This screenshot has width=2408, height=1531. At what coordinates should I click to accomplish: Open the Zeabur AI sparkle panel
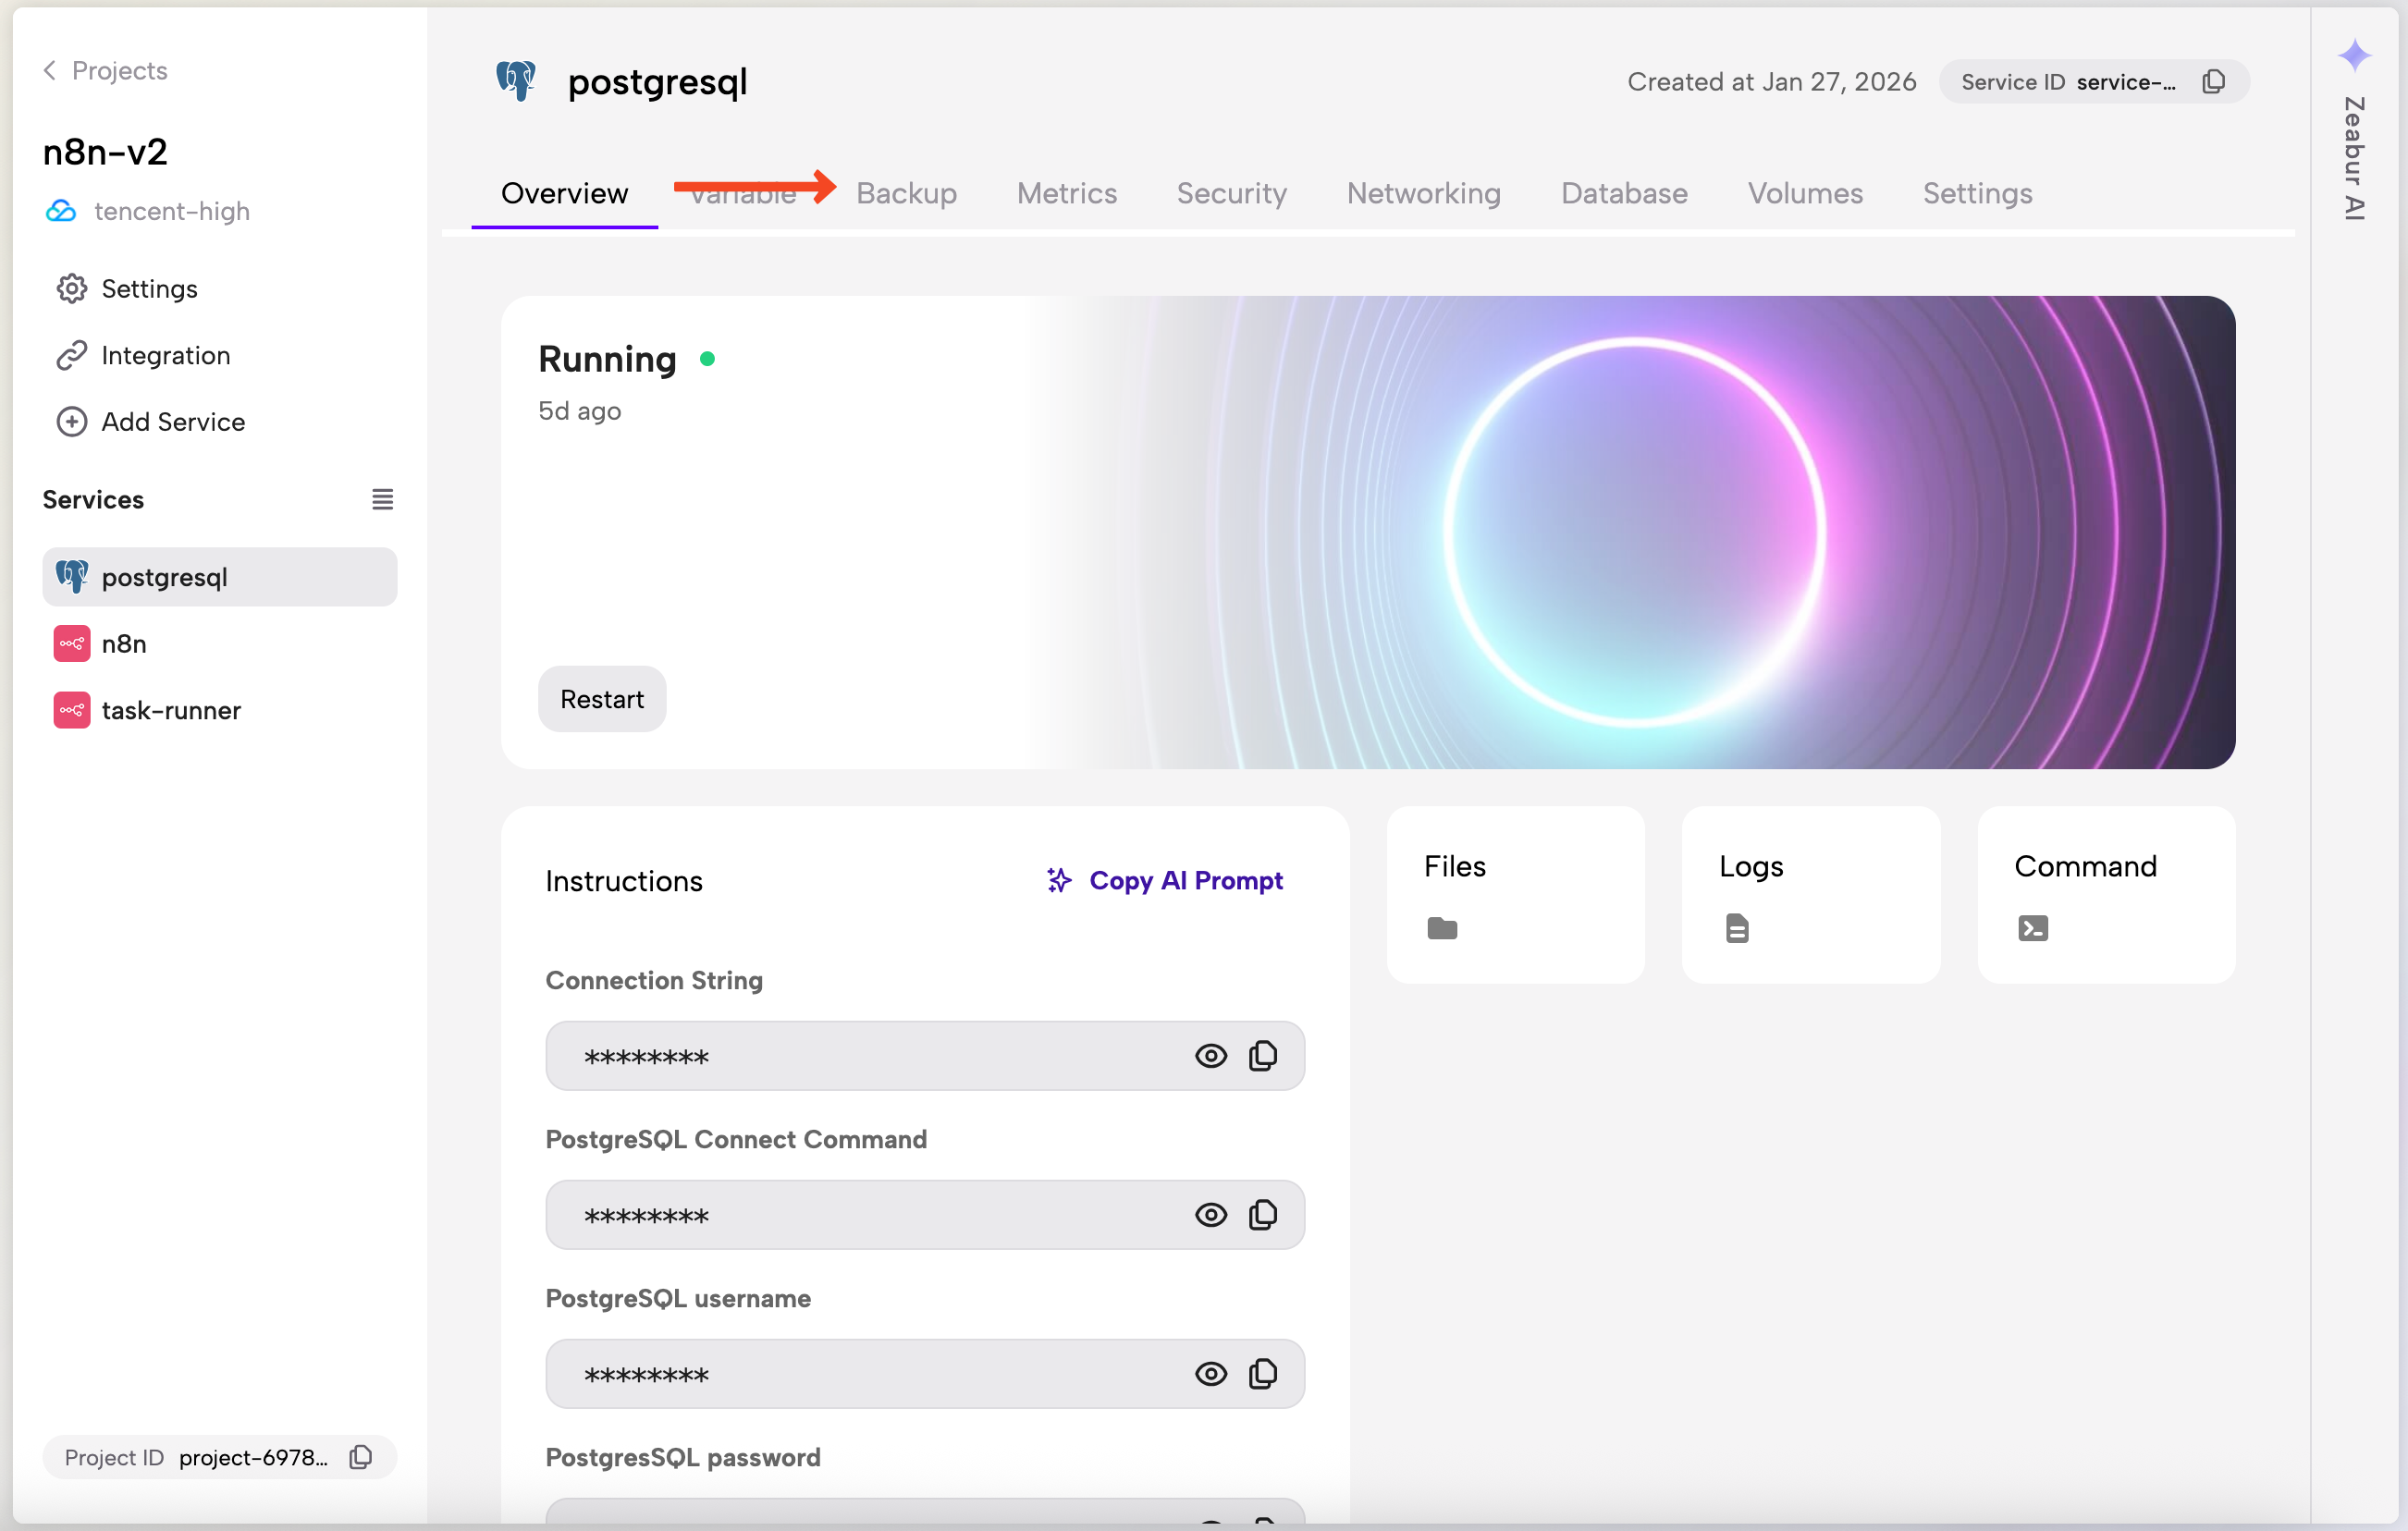(x=2354, y=56)
